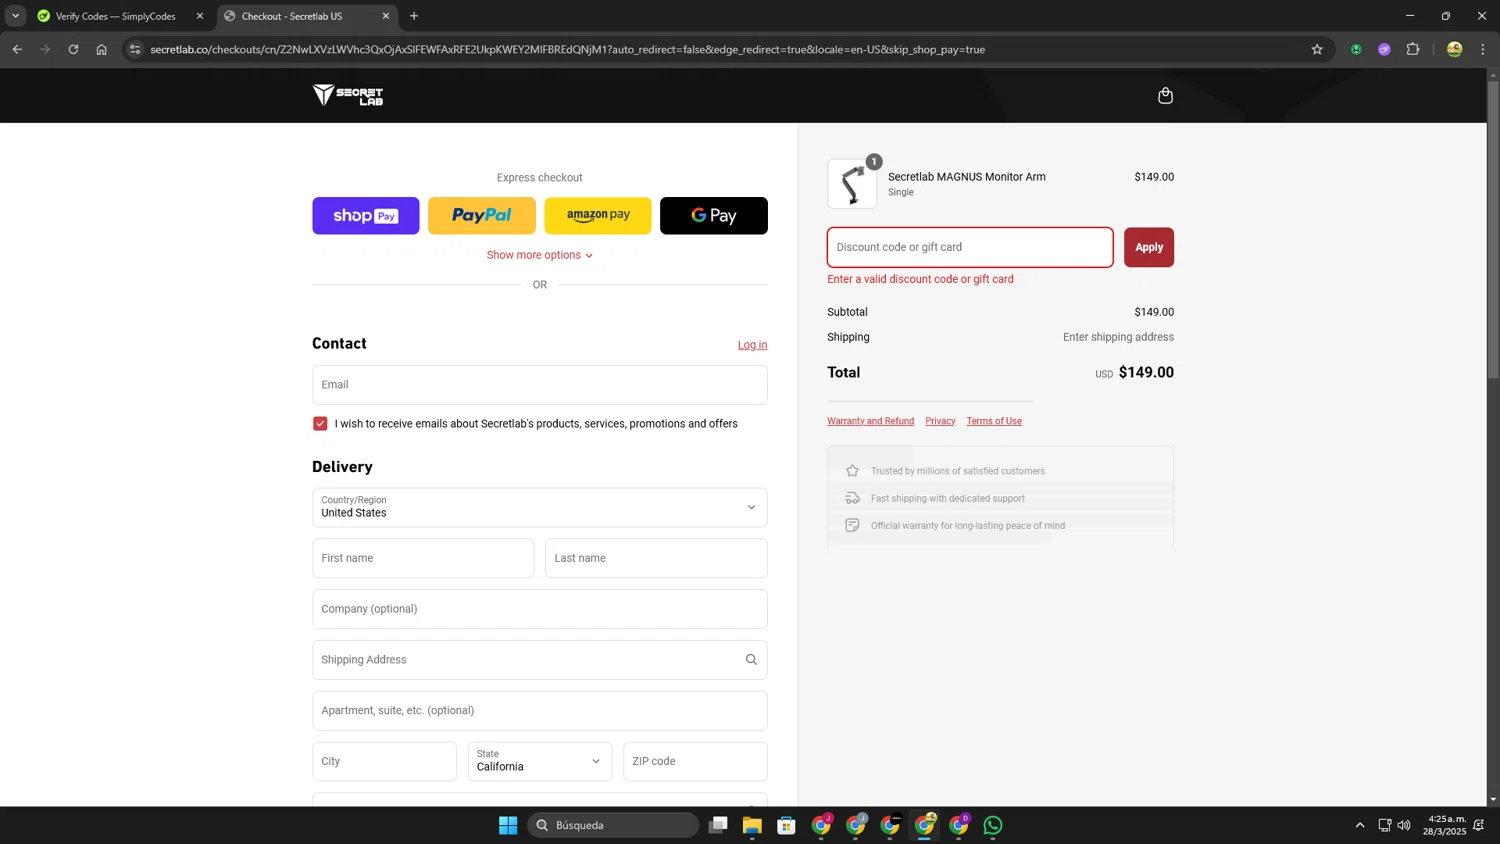This screenshot has height=844, width=1500.
Task: Uncheck the Secretlab promotional emails checkbox
Action: 320,424
